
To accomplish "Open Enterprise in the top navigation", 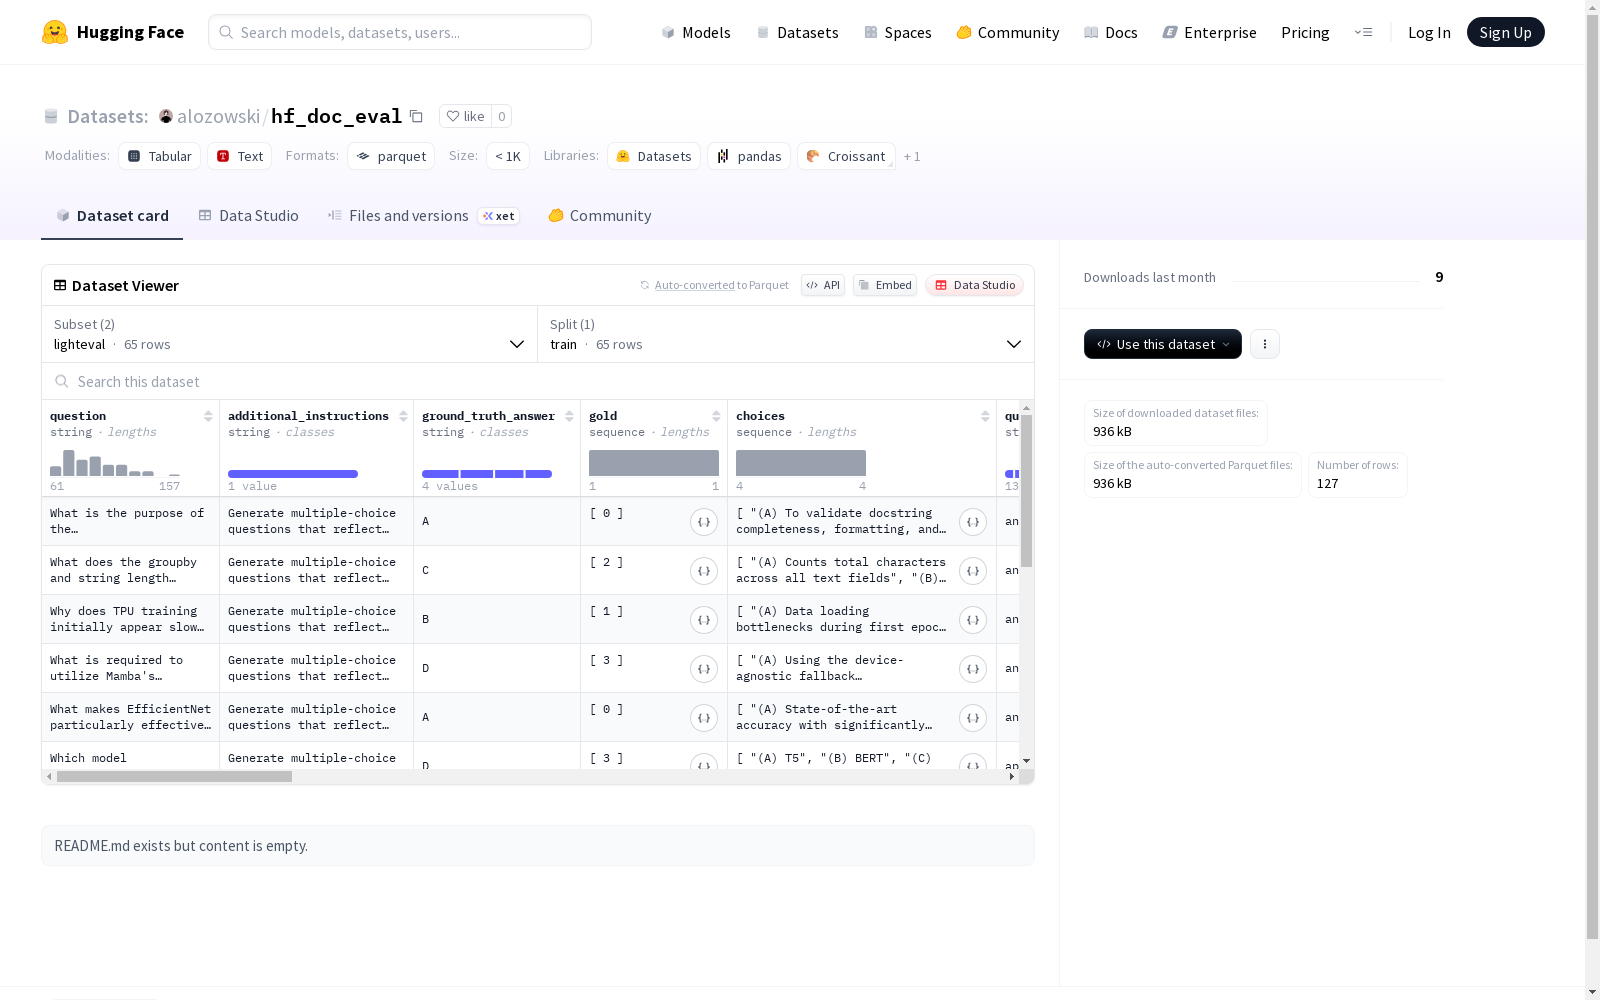I will pyautogui.click(x=1209, y=32).
